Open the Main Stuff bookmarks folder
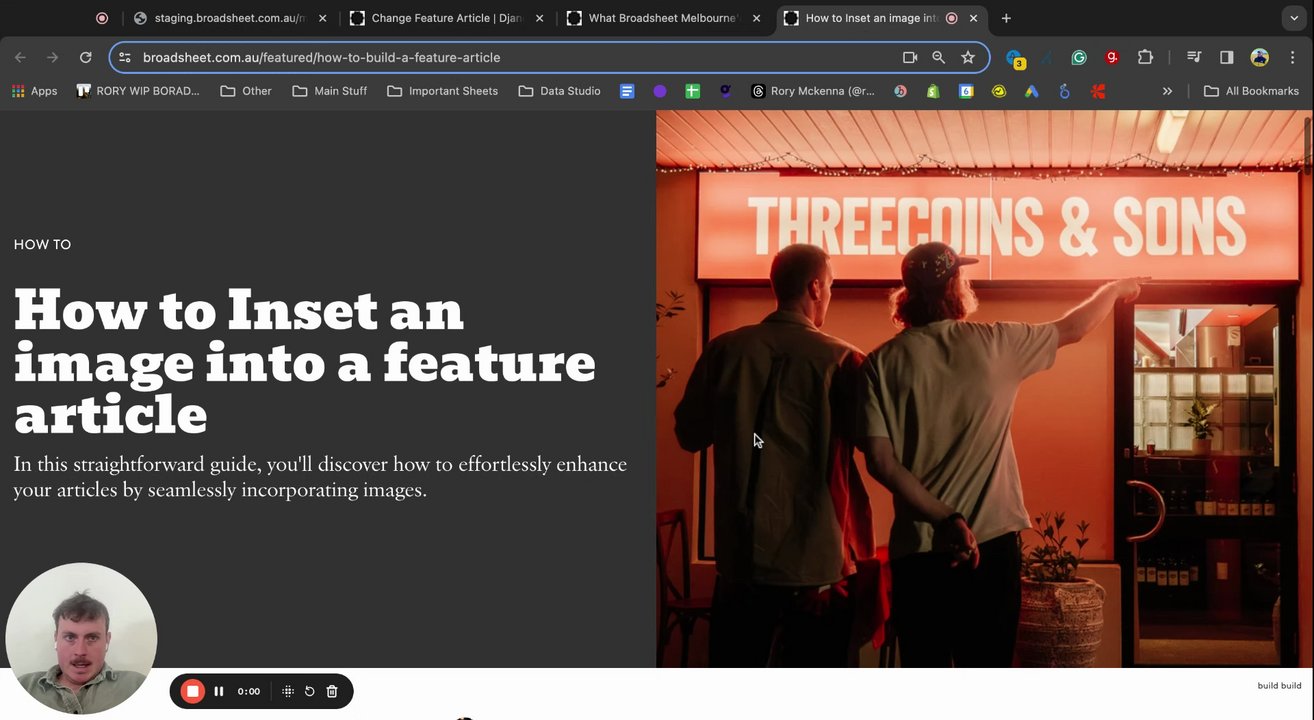The height and width of the screenshot is (720, 1314). coord(330,91)
